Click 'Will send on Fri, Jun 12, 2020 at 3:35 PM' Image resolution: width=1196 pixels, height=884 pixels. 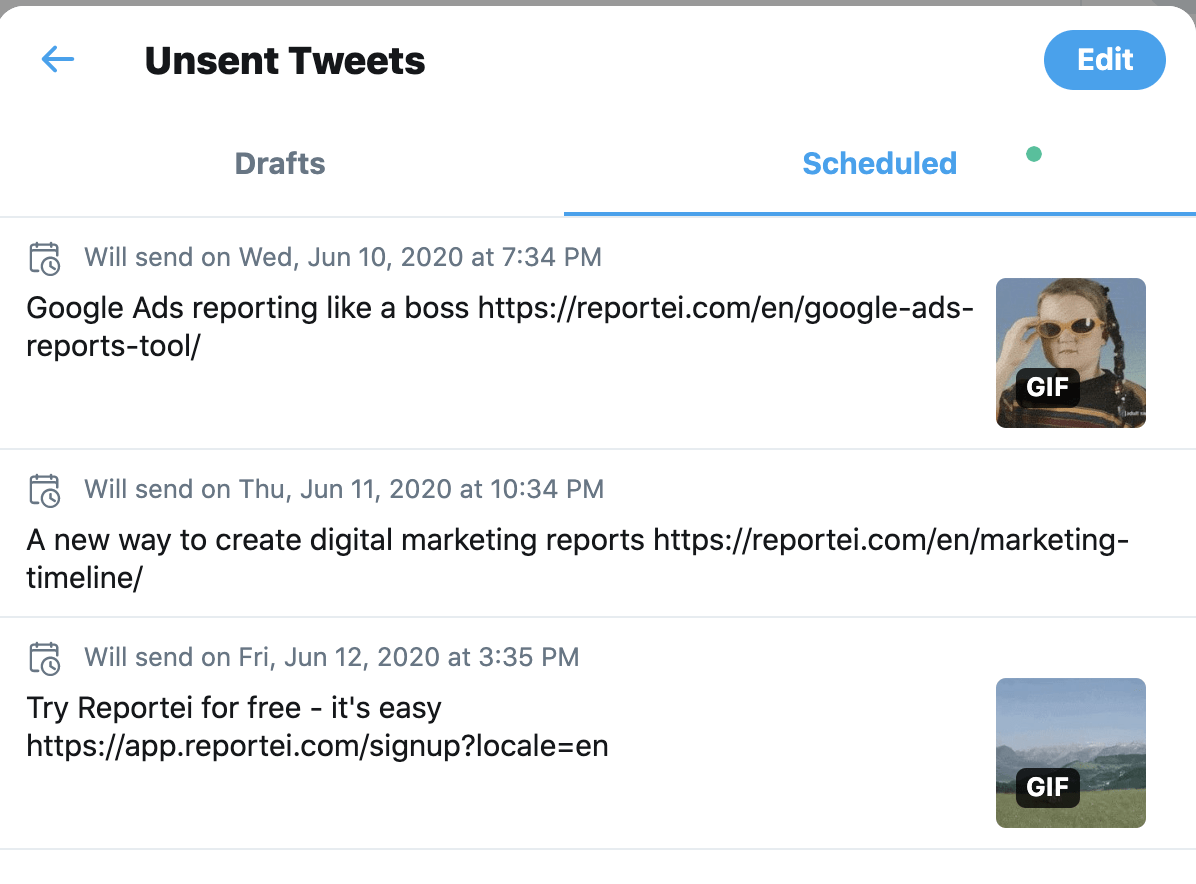332,657
